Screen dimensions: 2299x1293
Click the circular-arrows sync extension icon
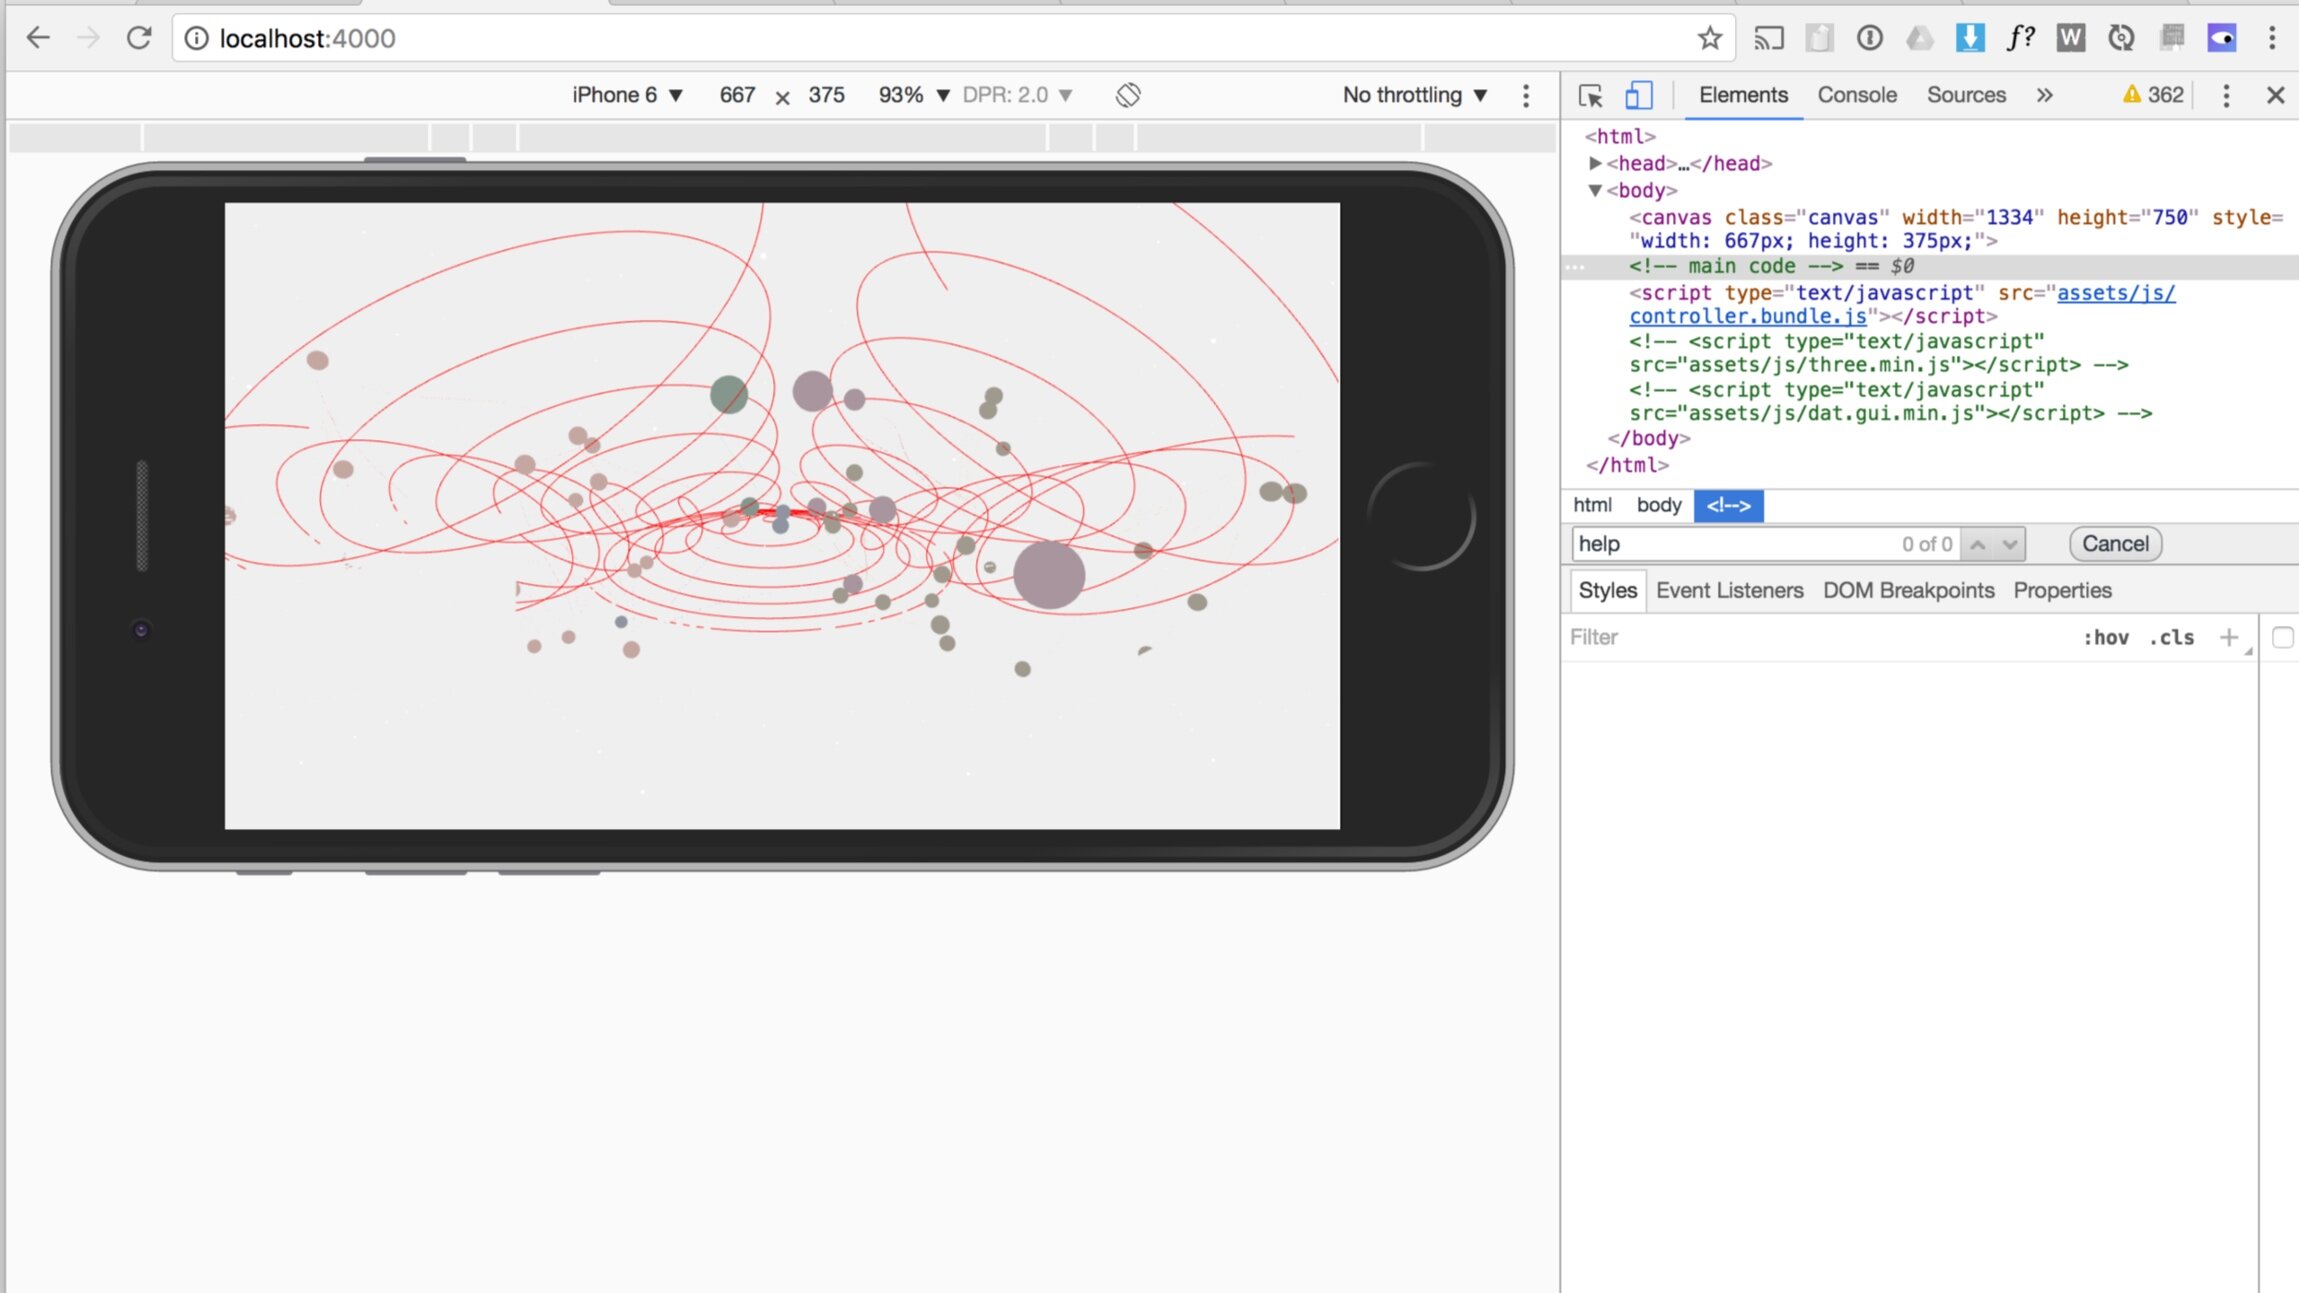tap(2121, 38)
